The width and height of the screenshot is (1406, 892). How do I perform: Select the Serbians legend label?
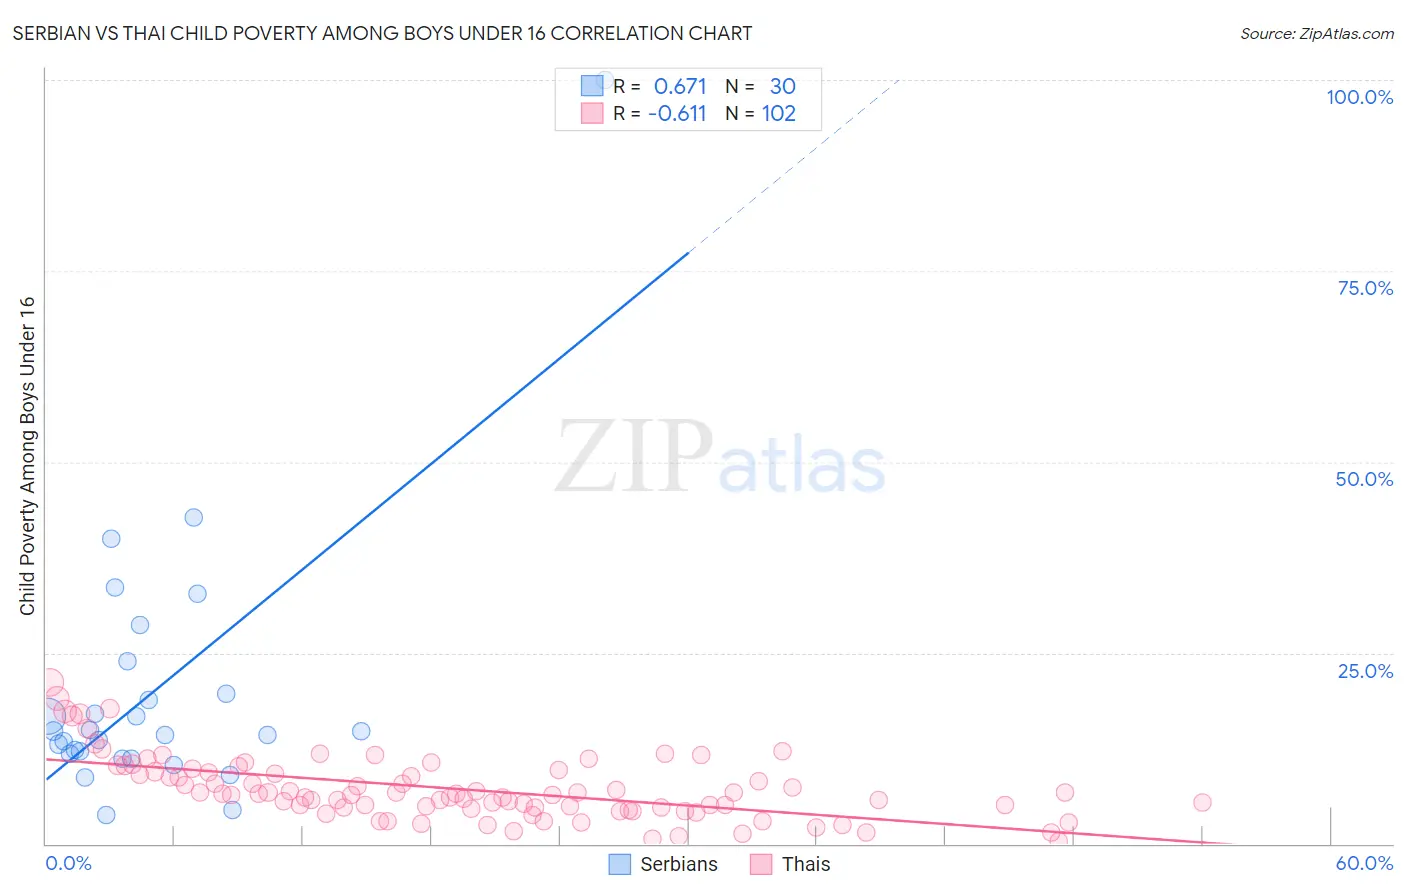tap(679, 864)
